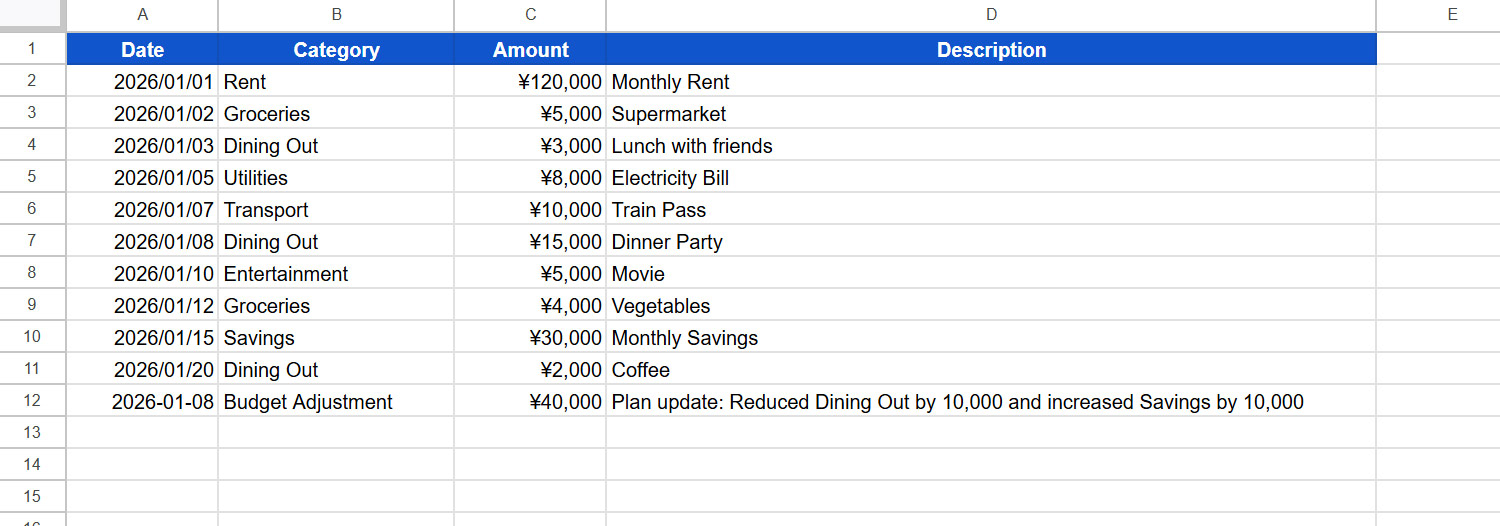
Task: Select the Plan update description cell
Action: [x=991, y=402]
